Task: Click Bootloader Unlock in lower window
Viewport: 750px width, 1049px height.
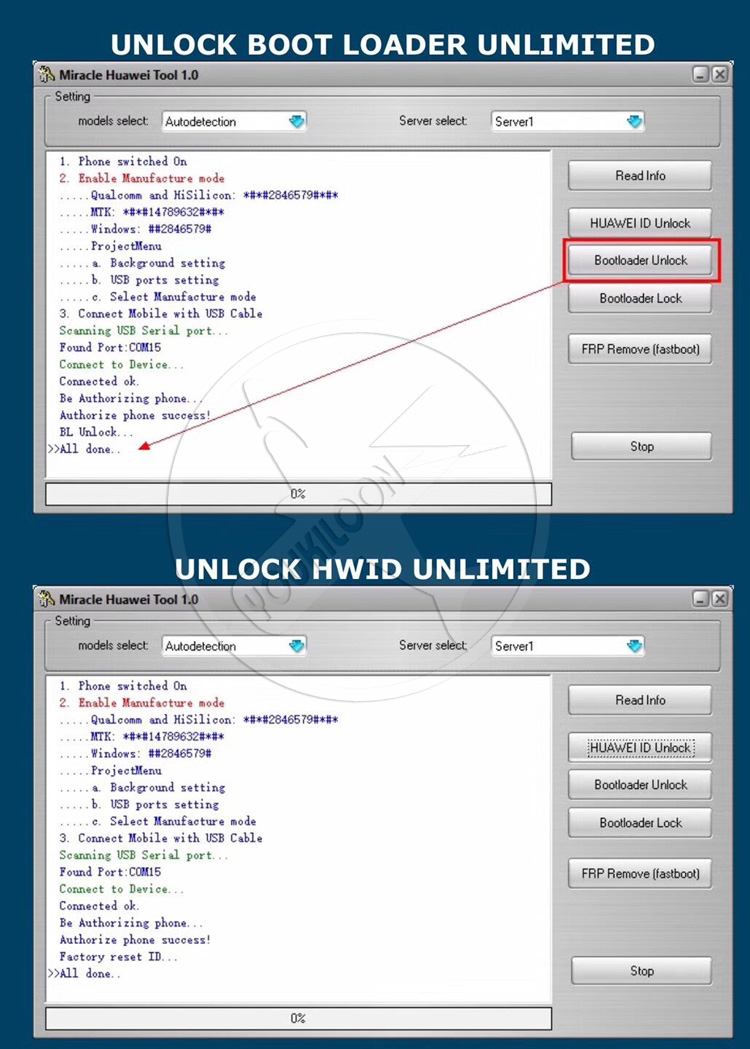Action: click(x=640, y=785)
